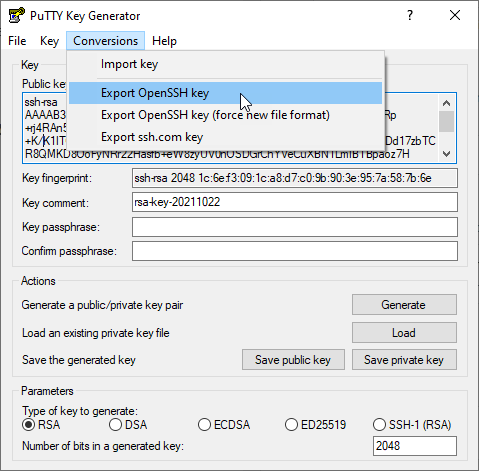Click the Generate button
The width and height of the screenshot is (479, 471).
click(x=404, y=305)
